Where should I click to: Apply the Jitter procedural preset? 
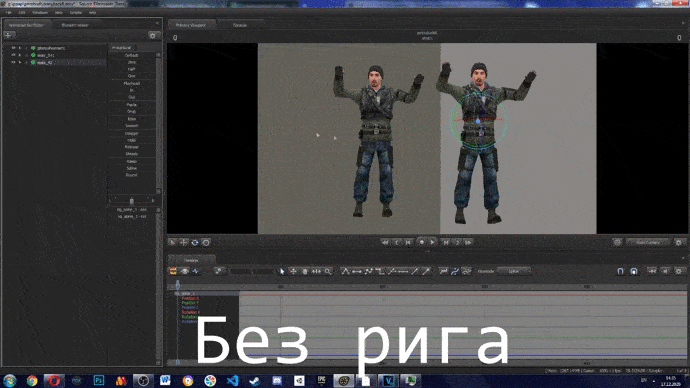click(x=132, y=119)
